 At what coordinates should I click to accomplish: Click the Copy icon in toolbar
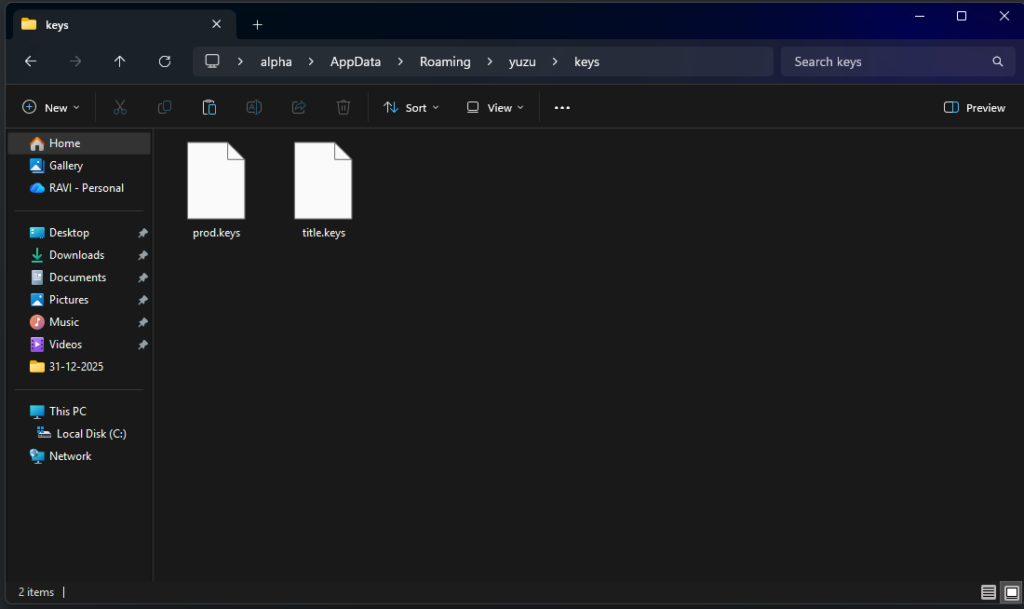(164, 107)
